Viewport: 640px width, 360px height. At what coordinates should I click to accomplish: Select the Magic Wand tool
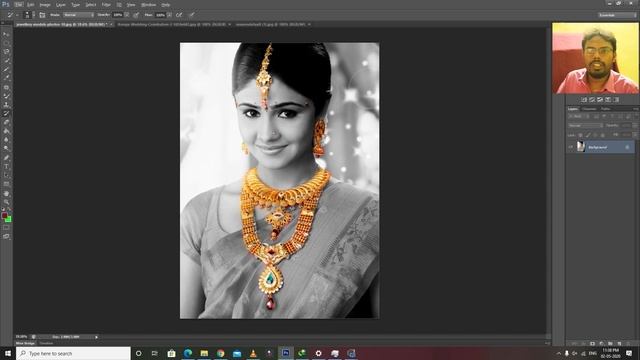point(6,60)
